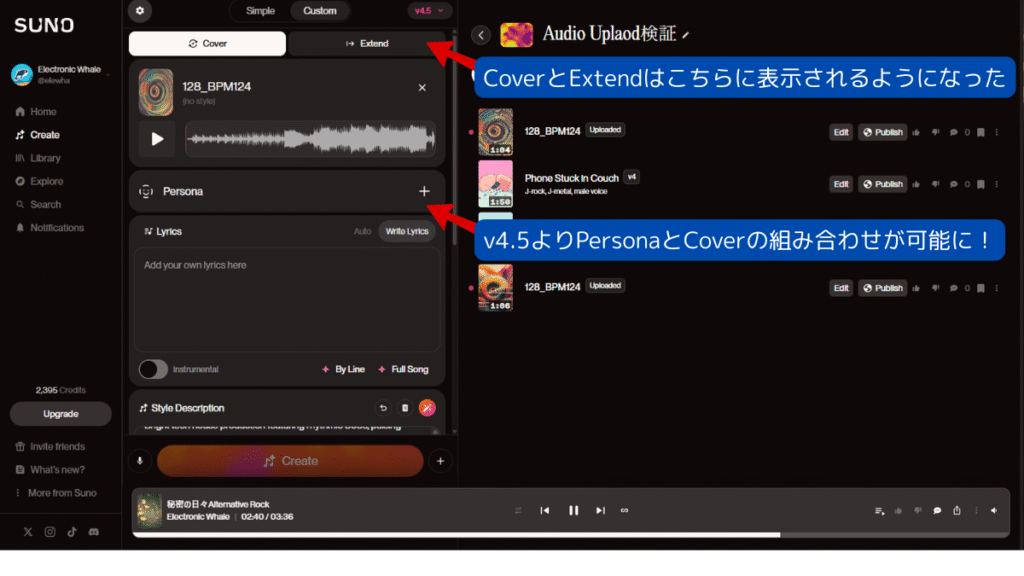Remove the uploaded 128_BPM124 clip from panel
Image resolution: width=1024 pixels, height=576 pixels.
pyautogui.click(x=422, y=88)
